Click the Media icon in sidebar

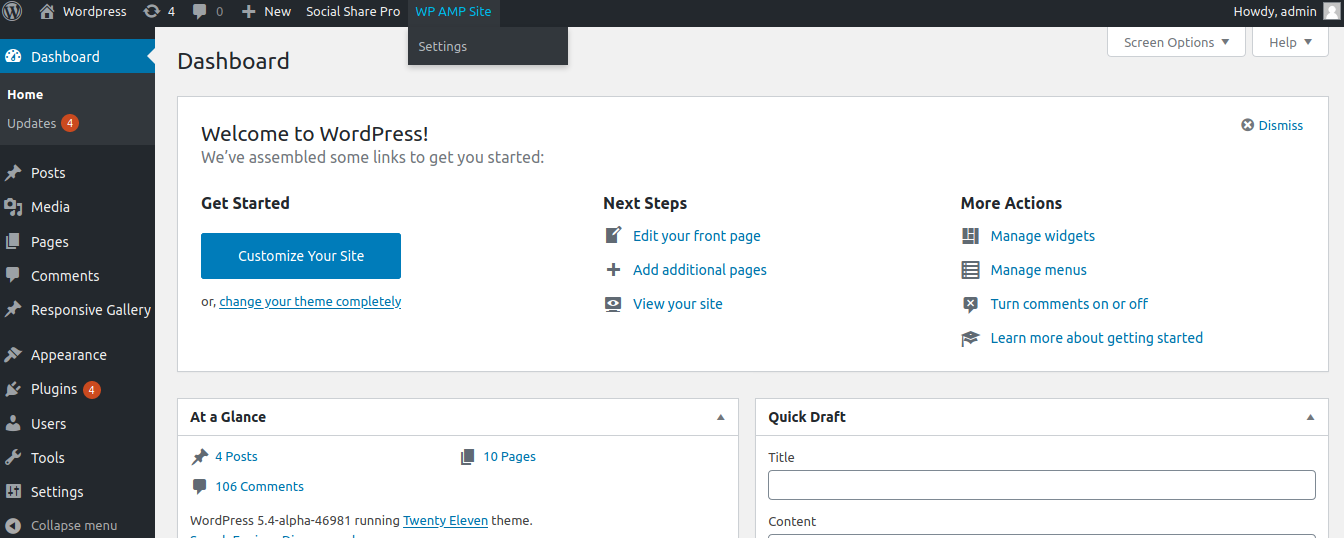coord(13,207)
